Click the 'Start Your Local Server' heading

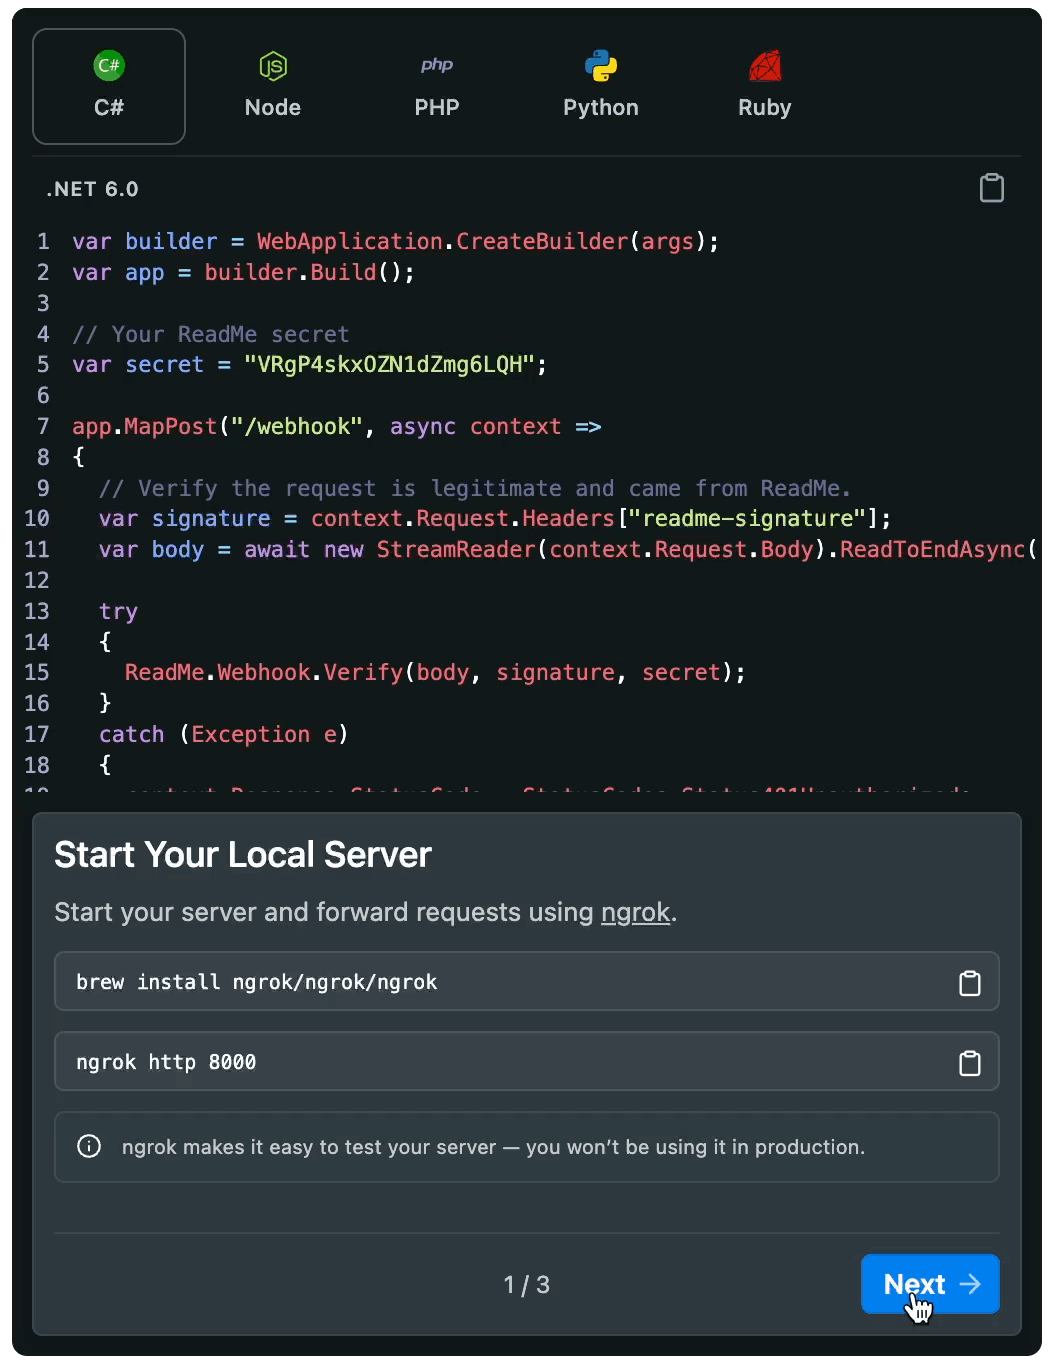(243, 855)
